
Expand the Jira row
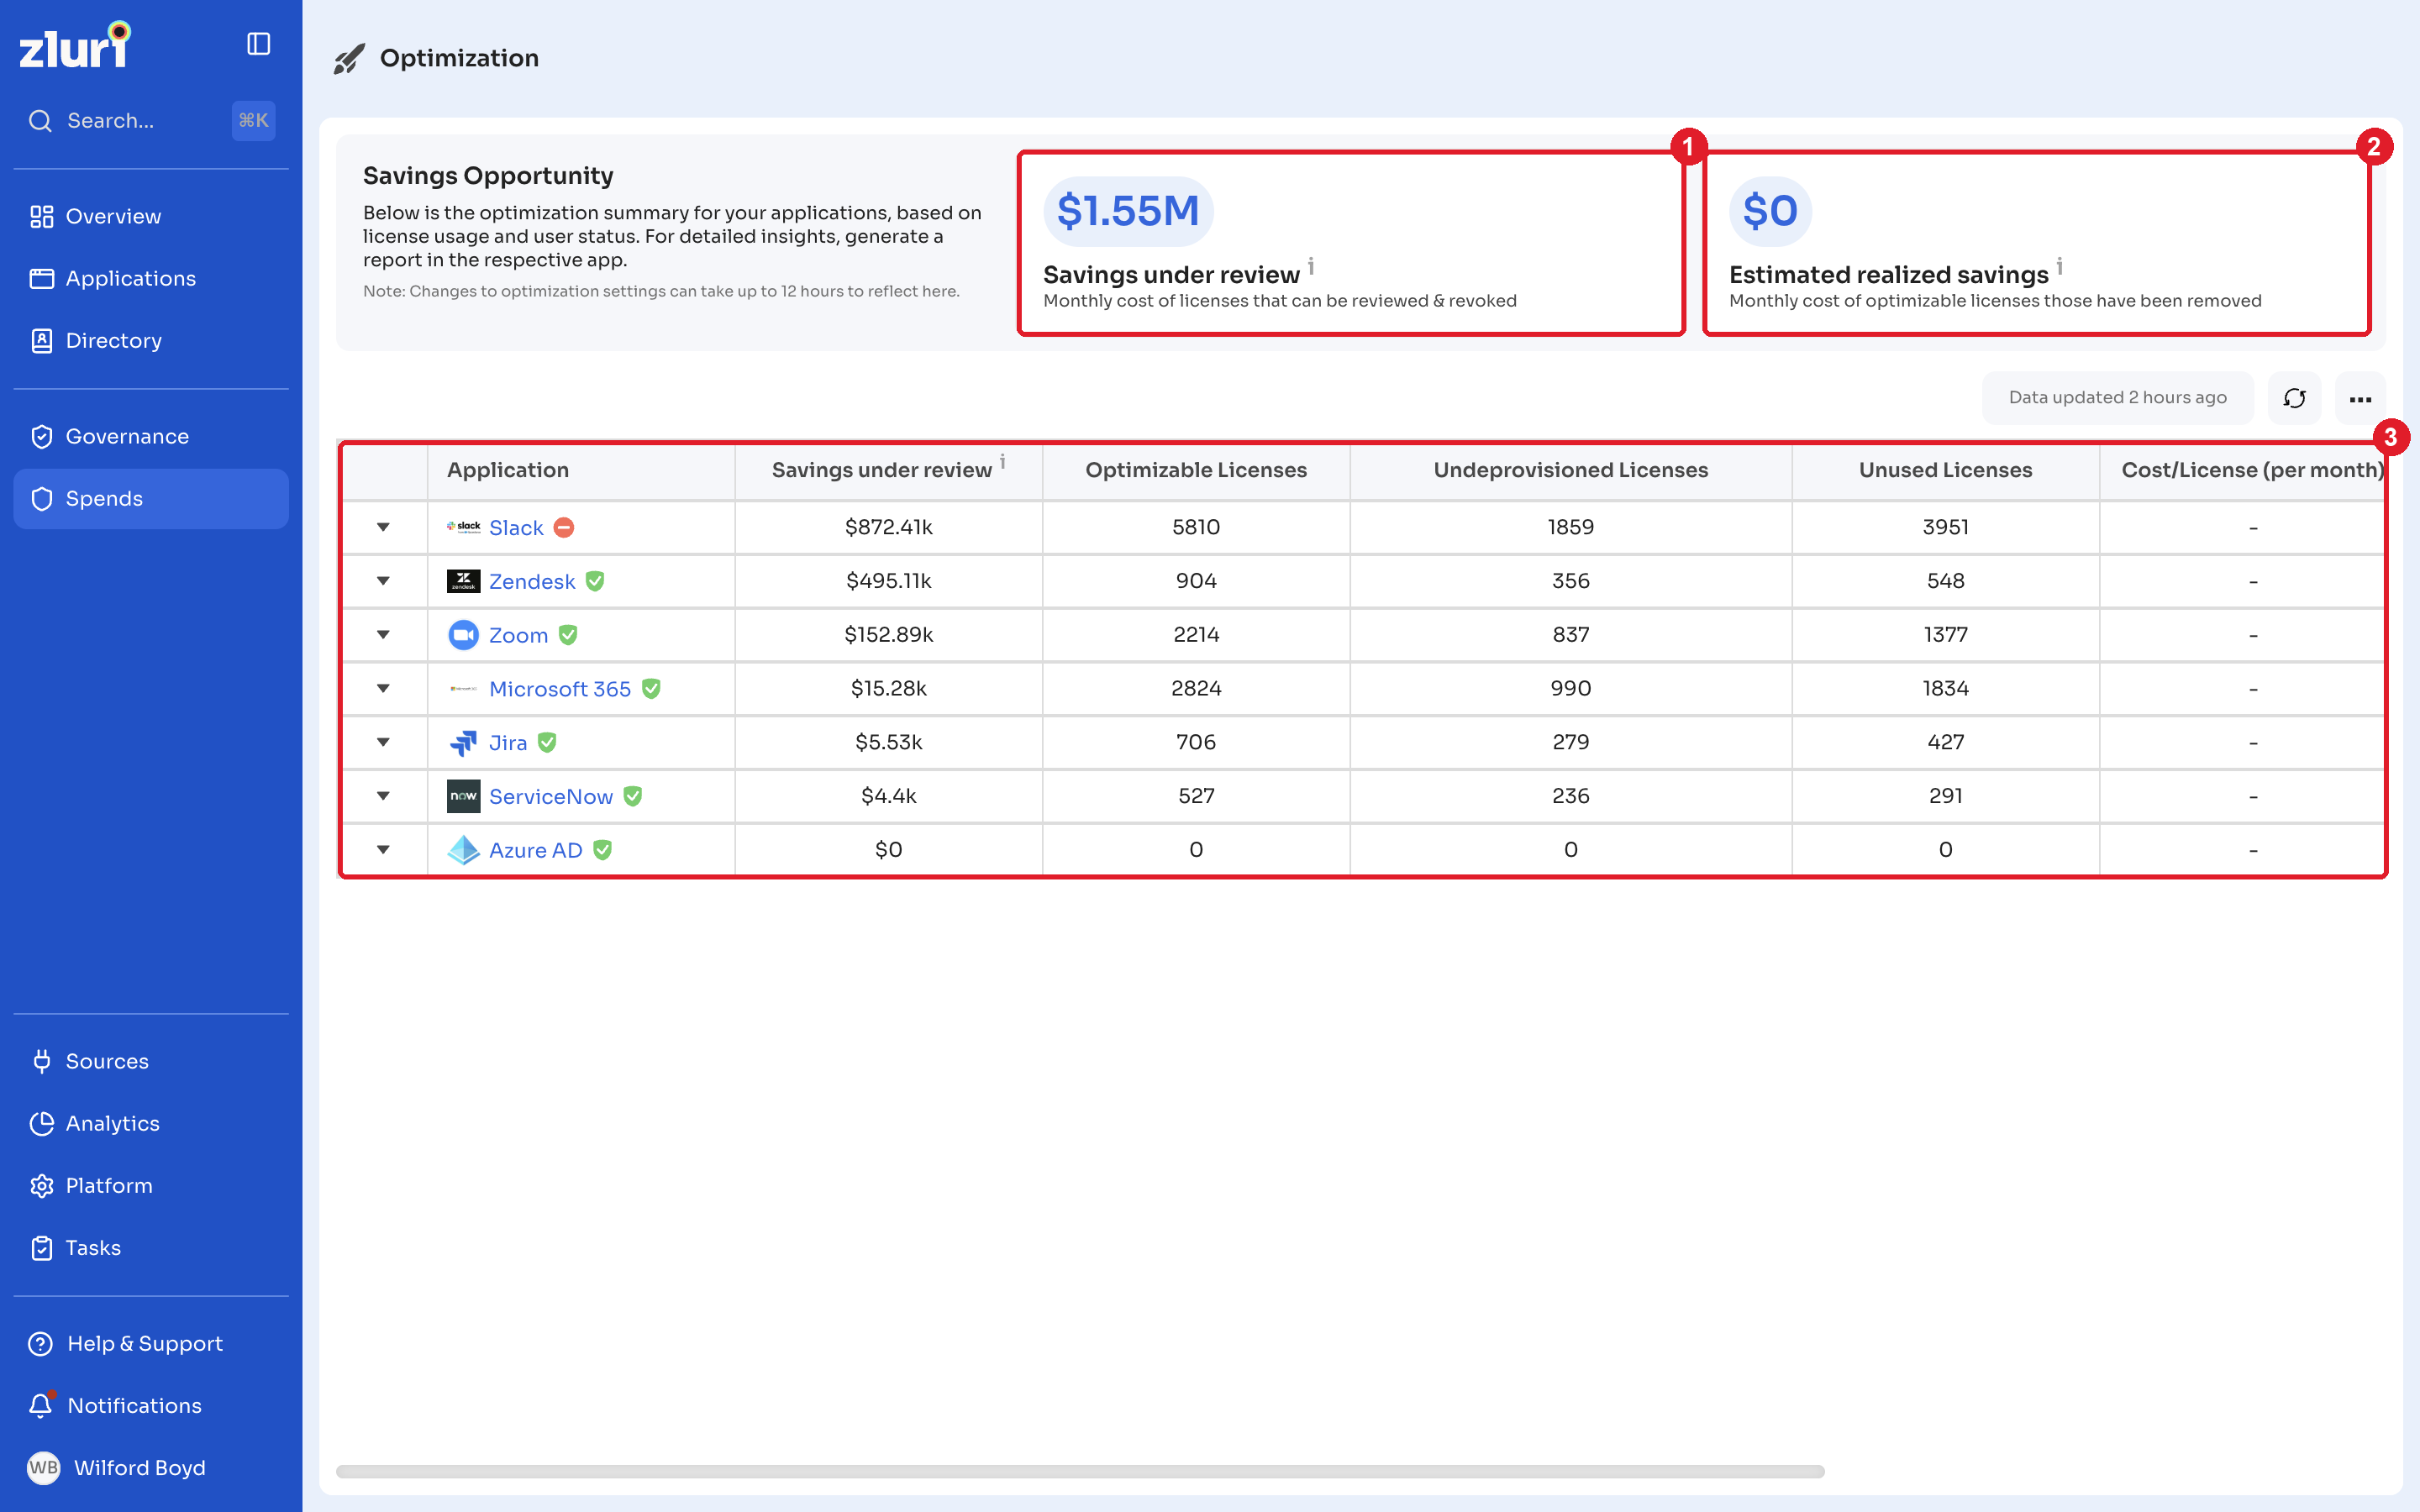click(383, 742)
